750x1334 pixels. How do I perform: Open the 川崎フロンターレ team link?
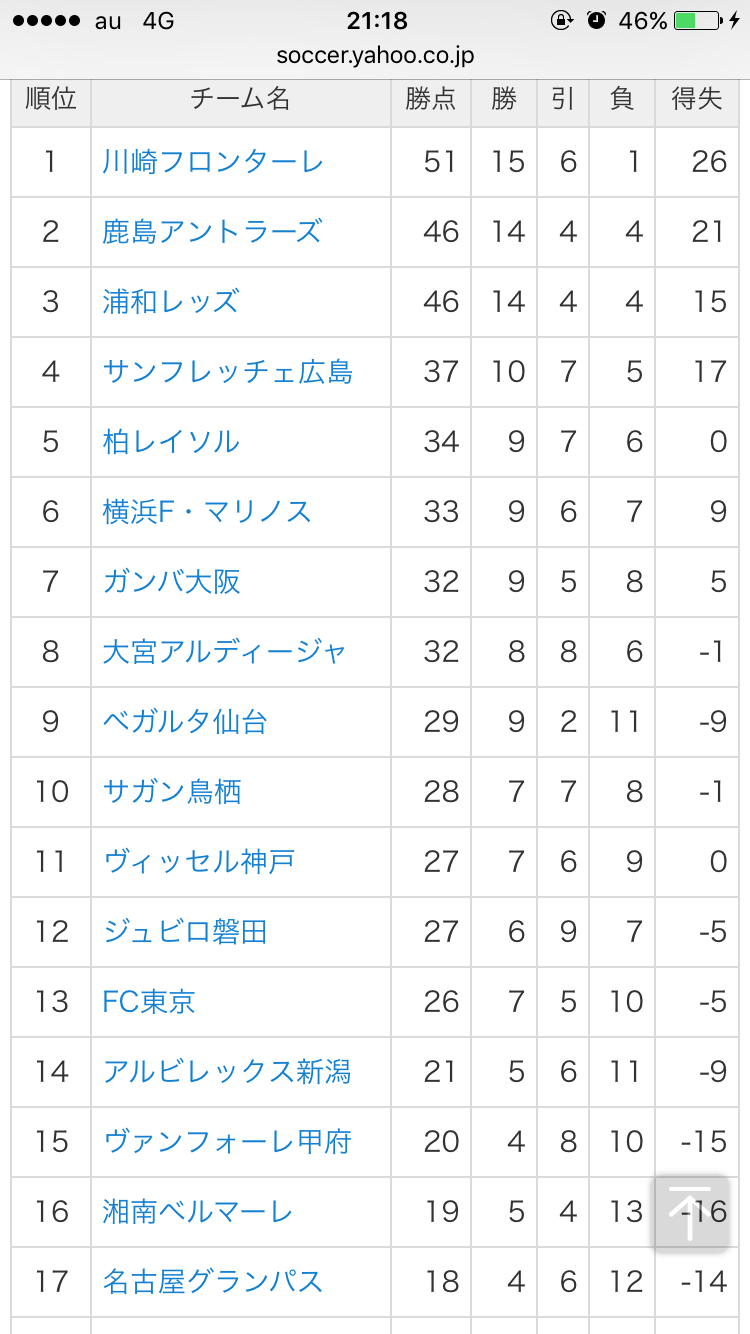(213, 162)
